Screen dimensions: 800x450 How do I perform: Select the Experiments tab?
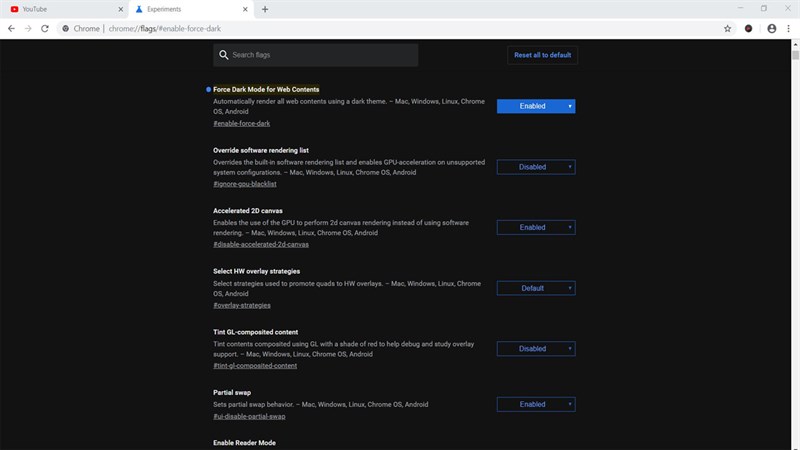tap(191, 9)
